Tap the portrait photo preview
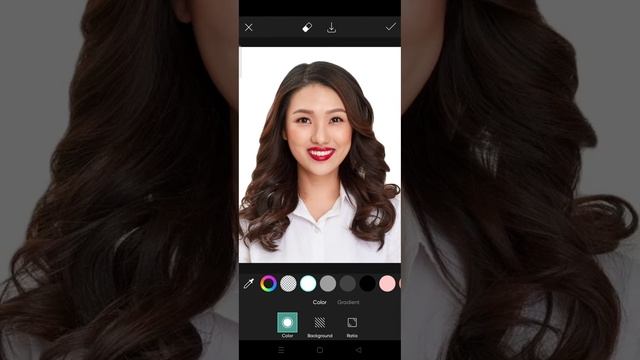Viewport: 640px width, 360px height. (x=320, y=155)
